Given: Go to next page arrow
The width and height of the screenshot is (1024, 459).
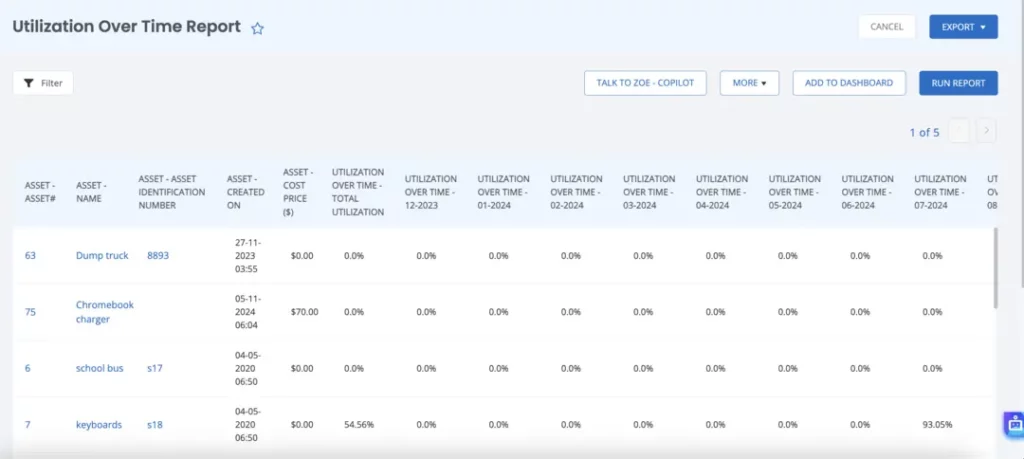Looking at the screenshot, I should point(986,131).
